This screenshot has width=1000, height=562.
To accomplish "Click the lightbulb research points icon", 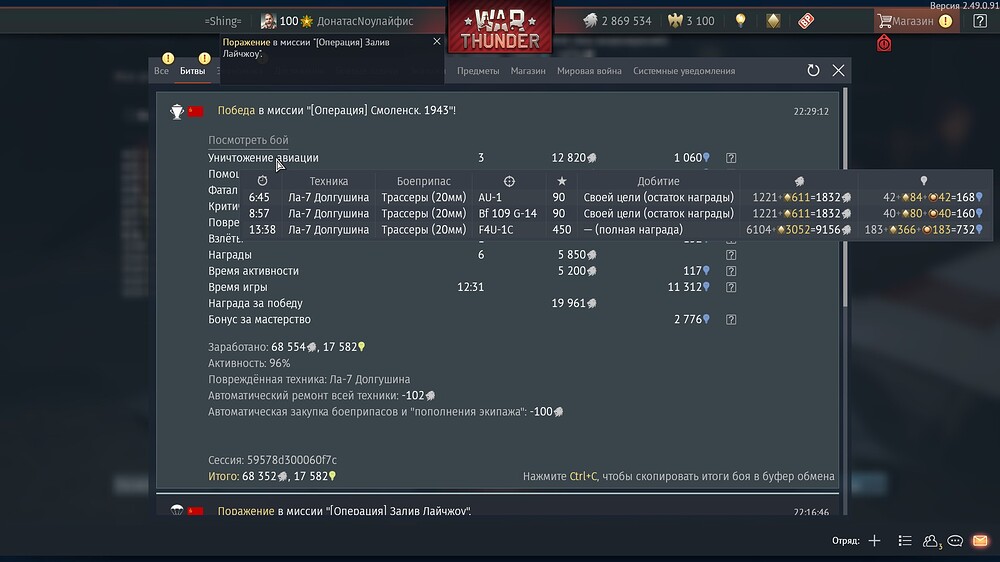I will click(x=740, y=21).
